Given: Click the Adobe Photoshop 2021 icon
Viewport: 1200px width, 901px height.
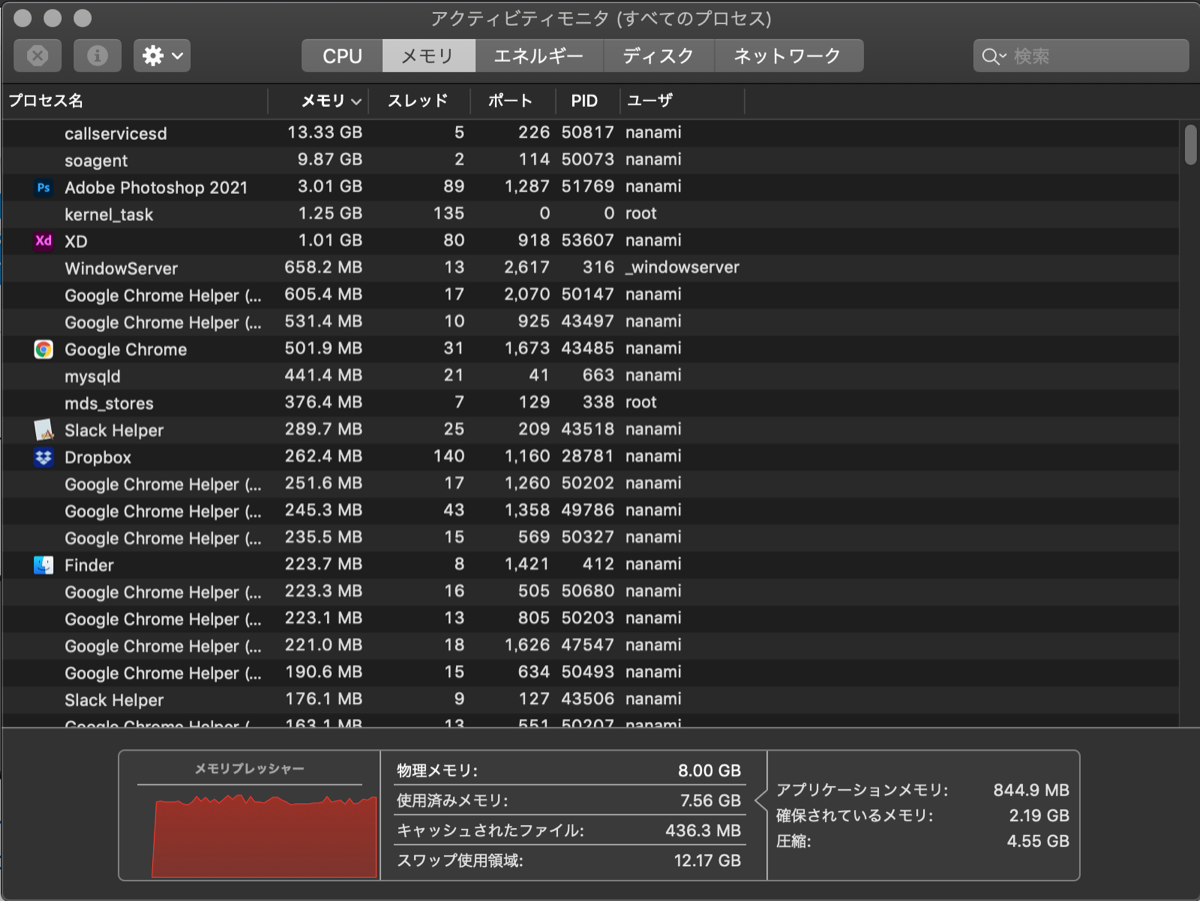Looking at the screenshot, I should 43,187.
